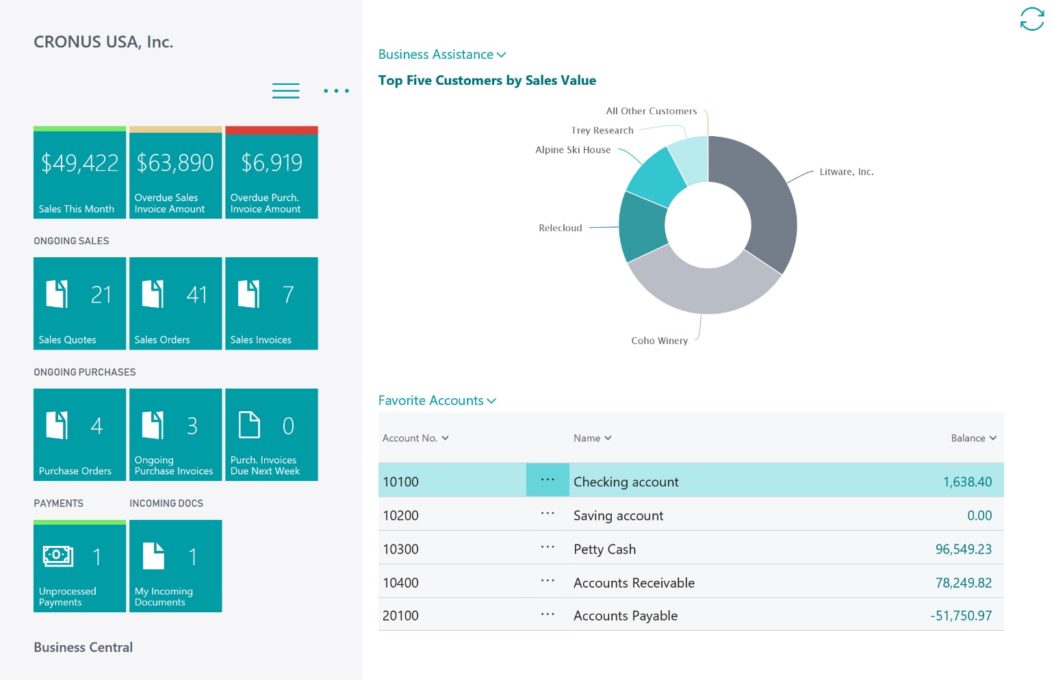Image resolution: width=1054 pixels, height=680 pixels.
Task: Open row actions for Checking account
Action: (x=548, y=480)
